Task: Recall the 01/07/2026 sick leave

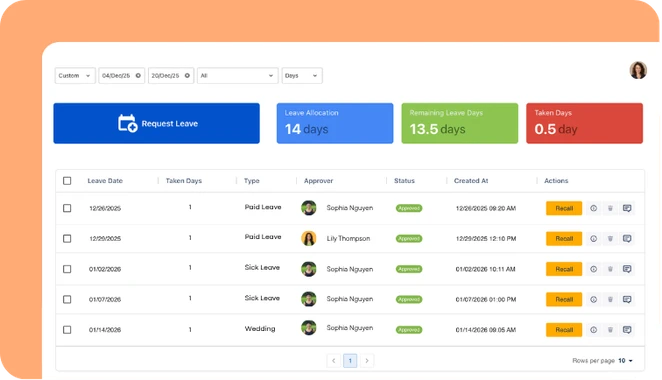Action: [564, 299]
